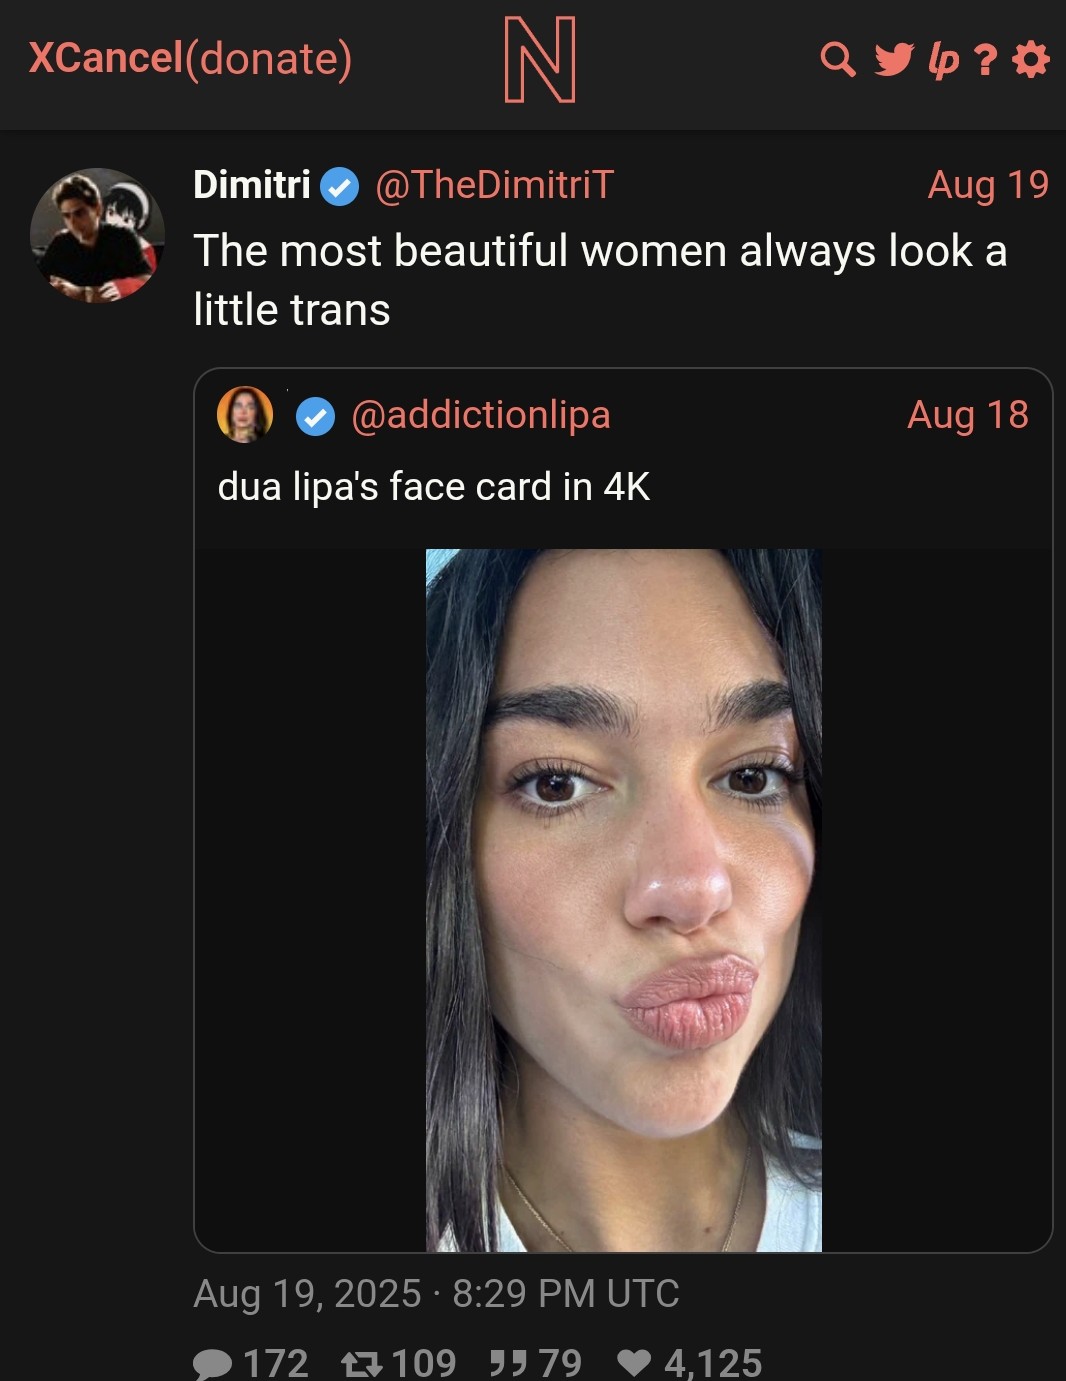The image size is (1066, 1381).
Task: Click the Aug 18 quoted tweet date
Action: click(x=967, y=415)
